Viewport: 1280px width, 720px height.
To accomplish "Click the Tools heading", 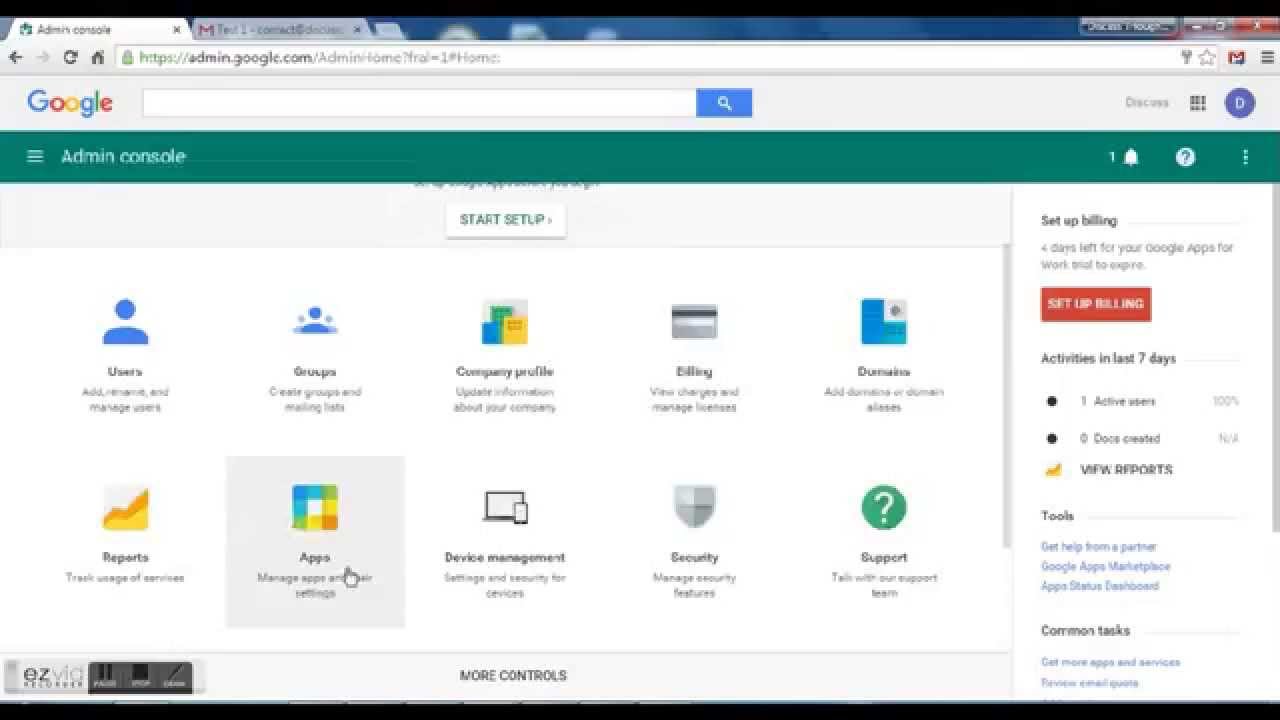I will 1057,516.
